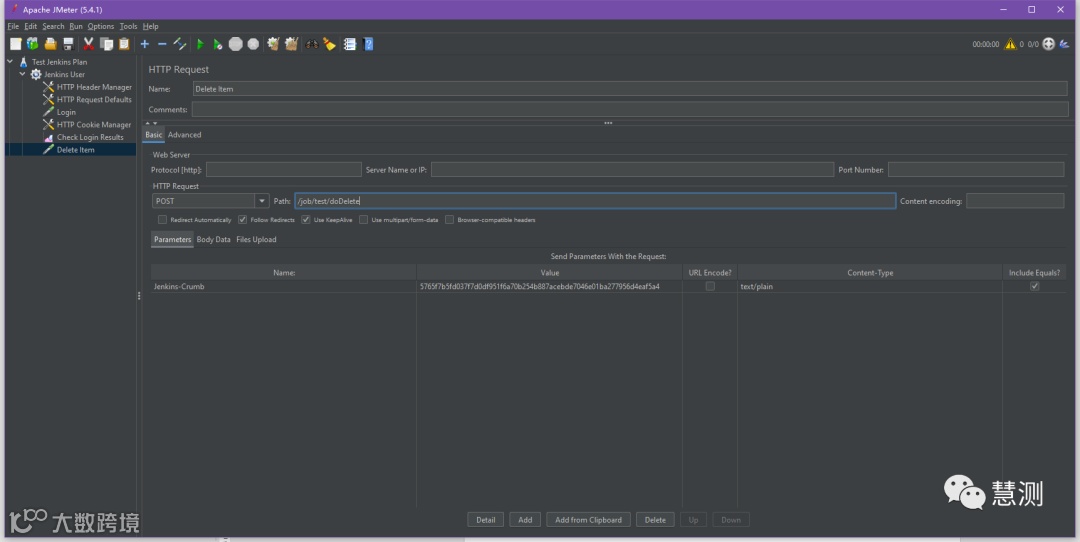Open the File menu
The image size is (1080, 542).
coord(13,26)
